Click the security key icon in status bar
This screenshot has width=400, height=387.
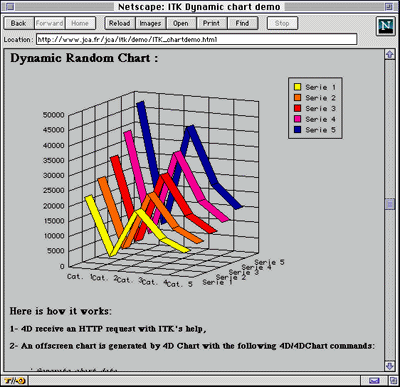point(14,380)
